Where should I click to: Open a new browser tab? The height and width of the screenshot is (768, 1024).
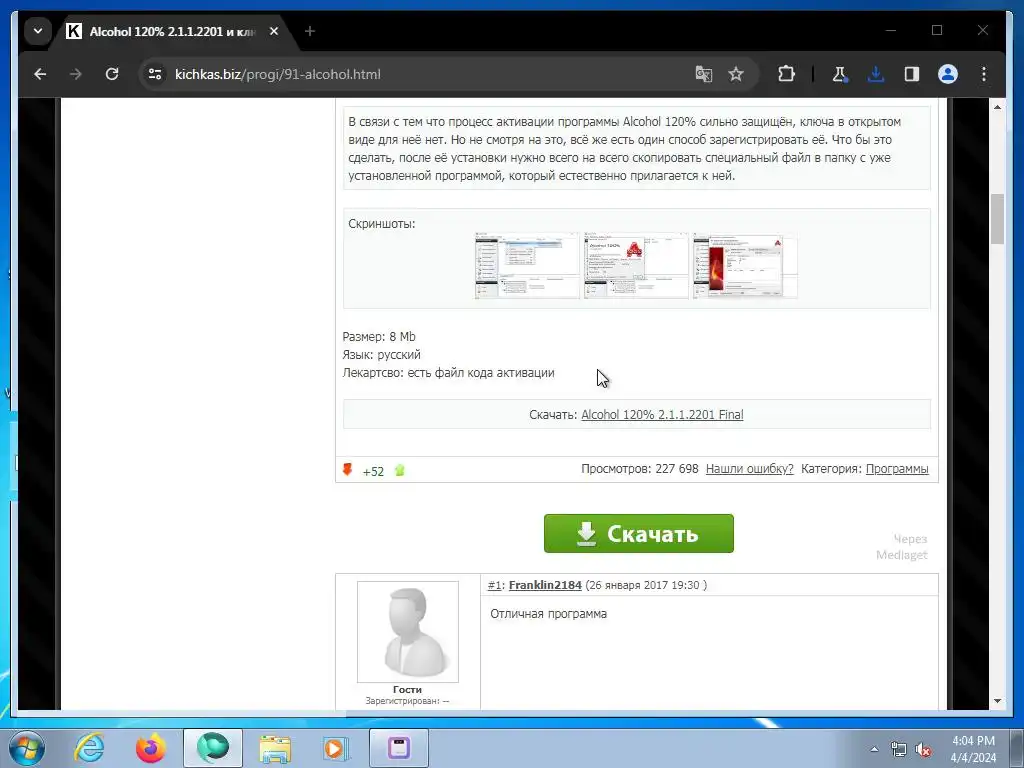point(310,31)
